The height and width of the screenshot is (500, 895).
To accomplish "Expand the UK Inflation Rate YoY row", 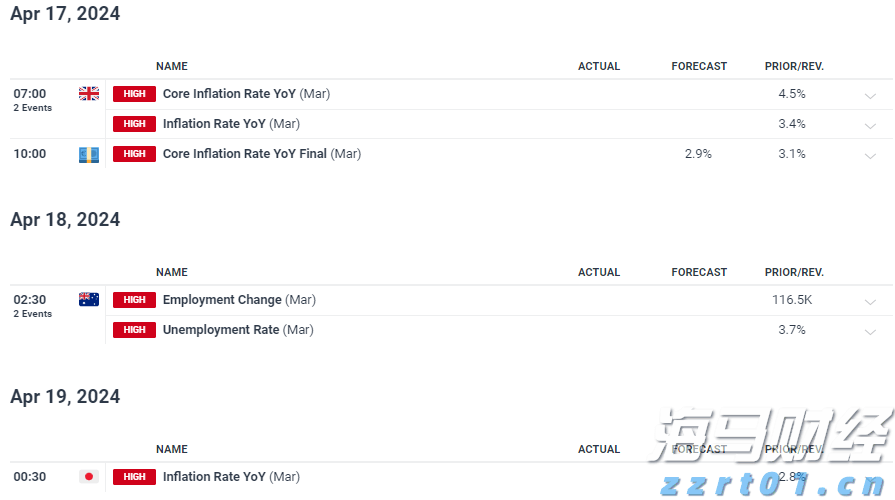I will 870,126.
